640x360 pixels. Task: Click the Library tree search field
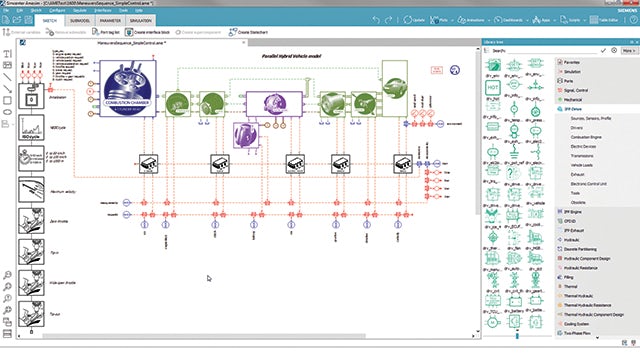(544, 51)
